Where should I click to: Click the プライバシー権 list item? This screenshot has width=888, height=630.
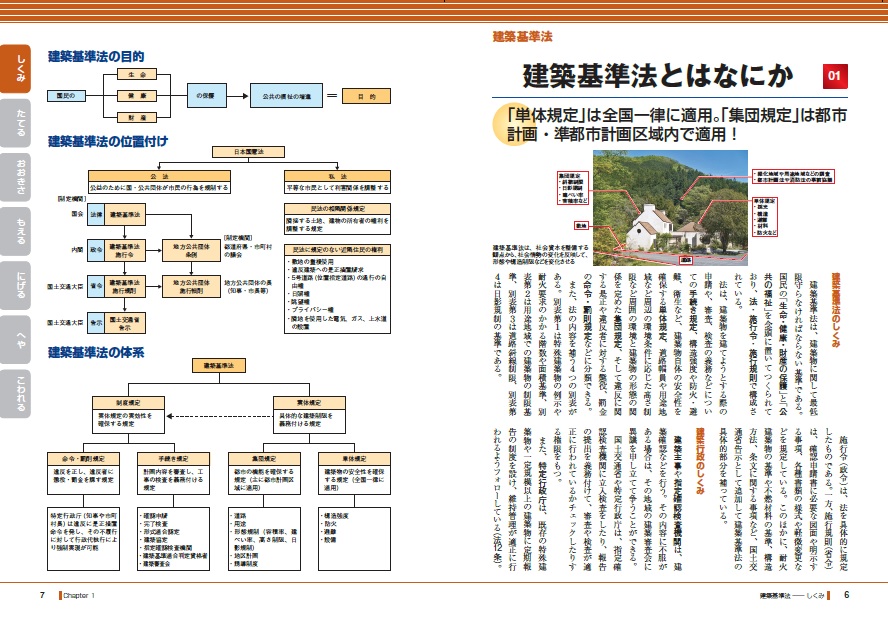312,310
